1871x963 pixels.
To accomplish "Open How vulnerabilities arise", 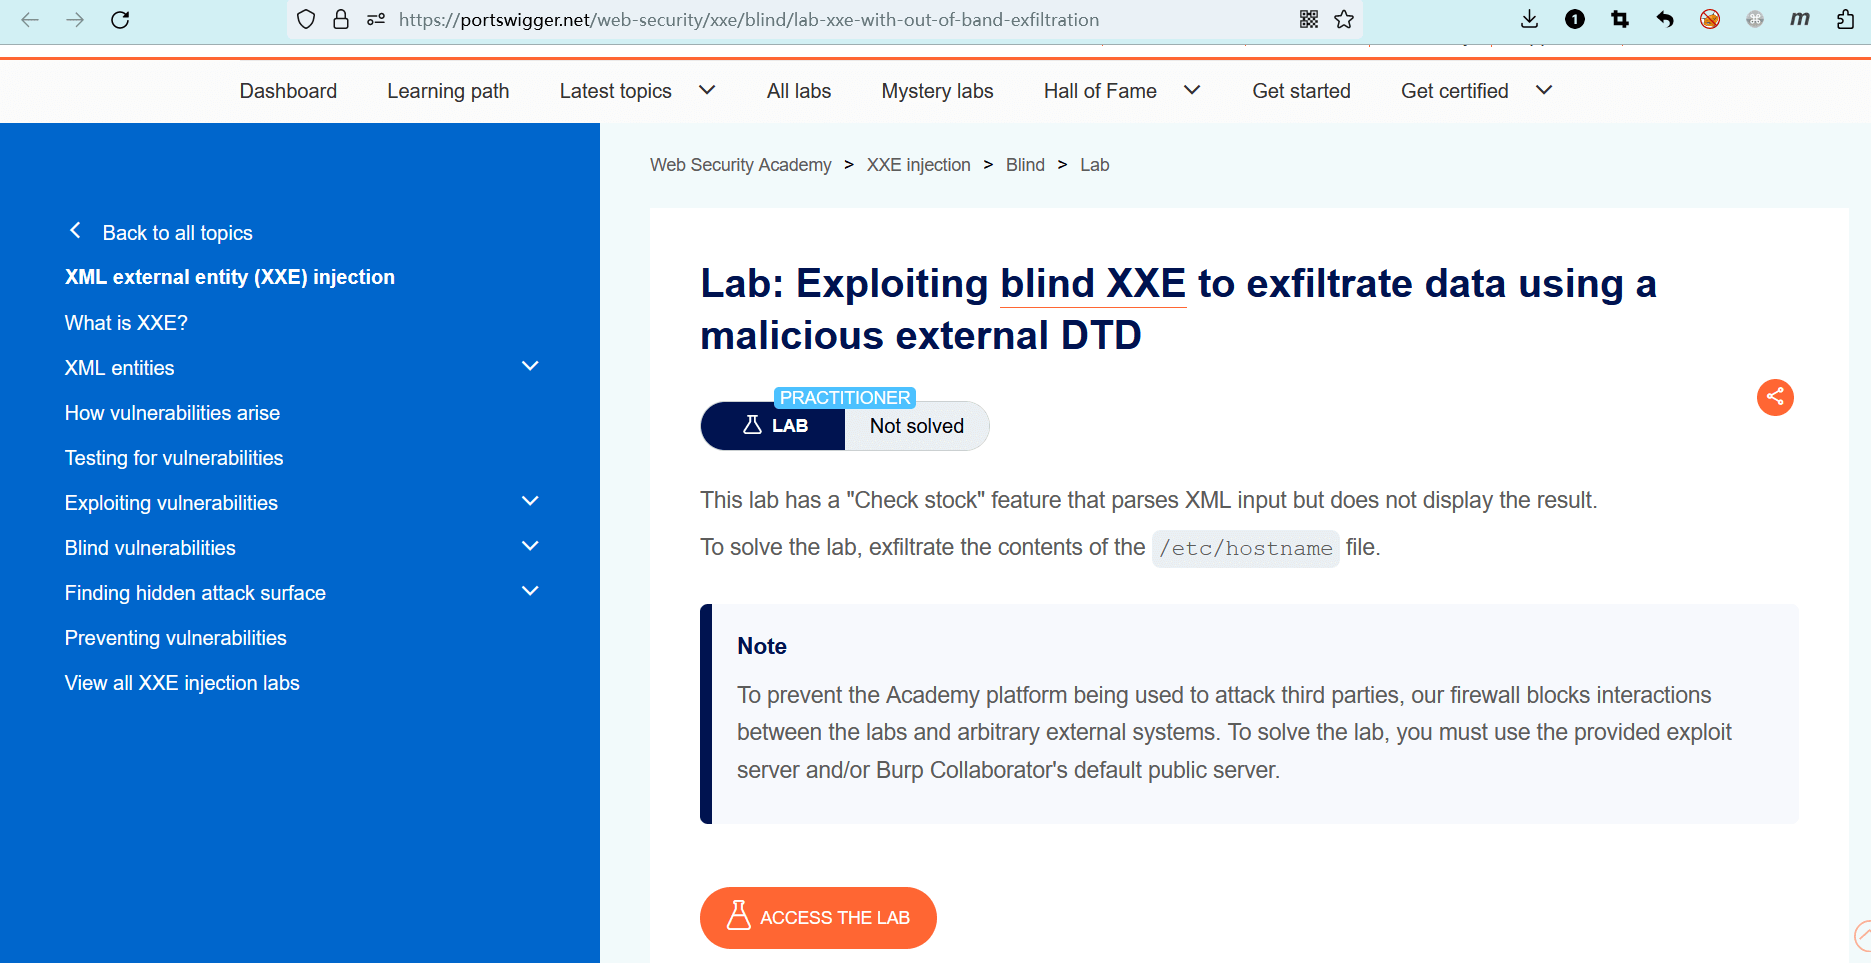I will 172,413.
